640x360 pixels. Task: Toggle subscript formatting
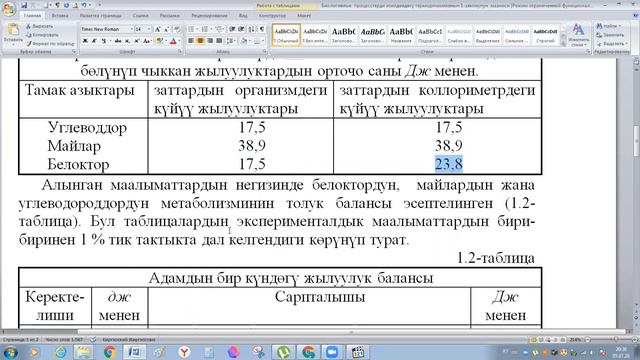(128, 41)
